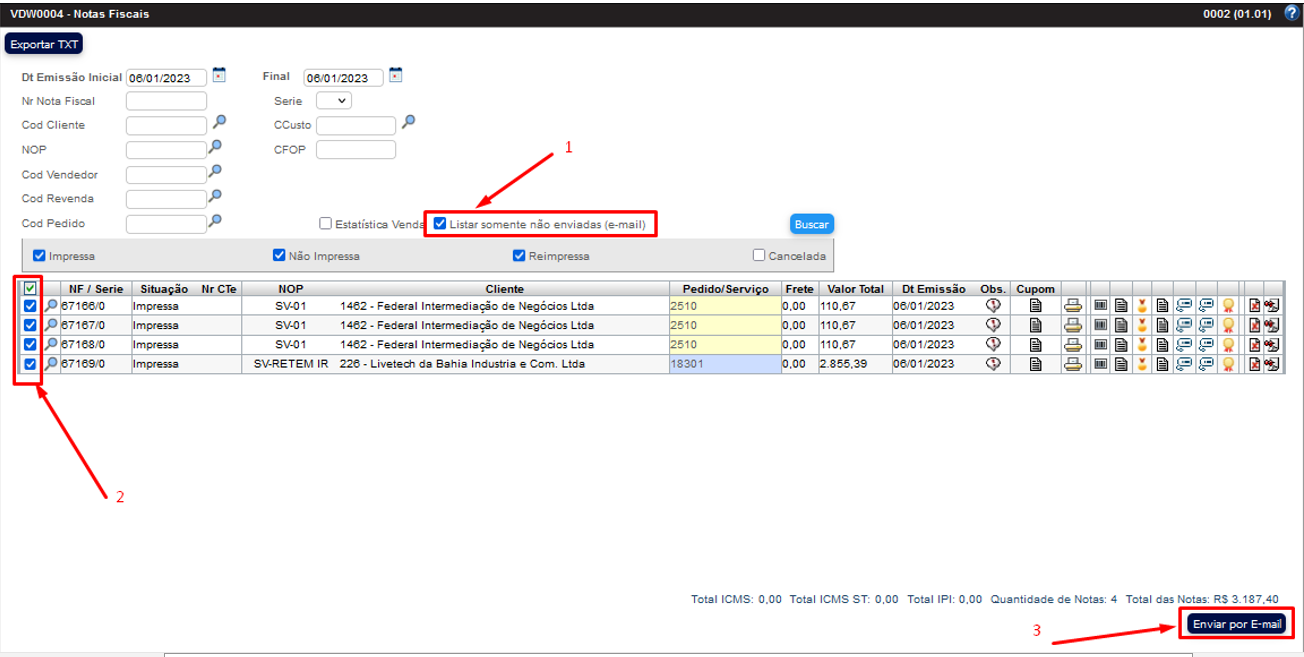Viewport: 1304px width, 657px height.
Task: Click the Enviar por E-mail button
Action: 1236,624
